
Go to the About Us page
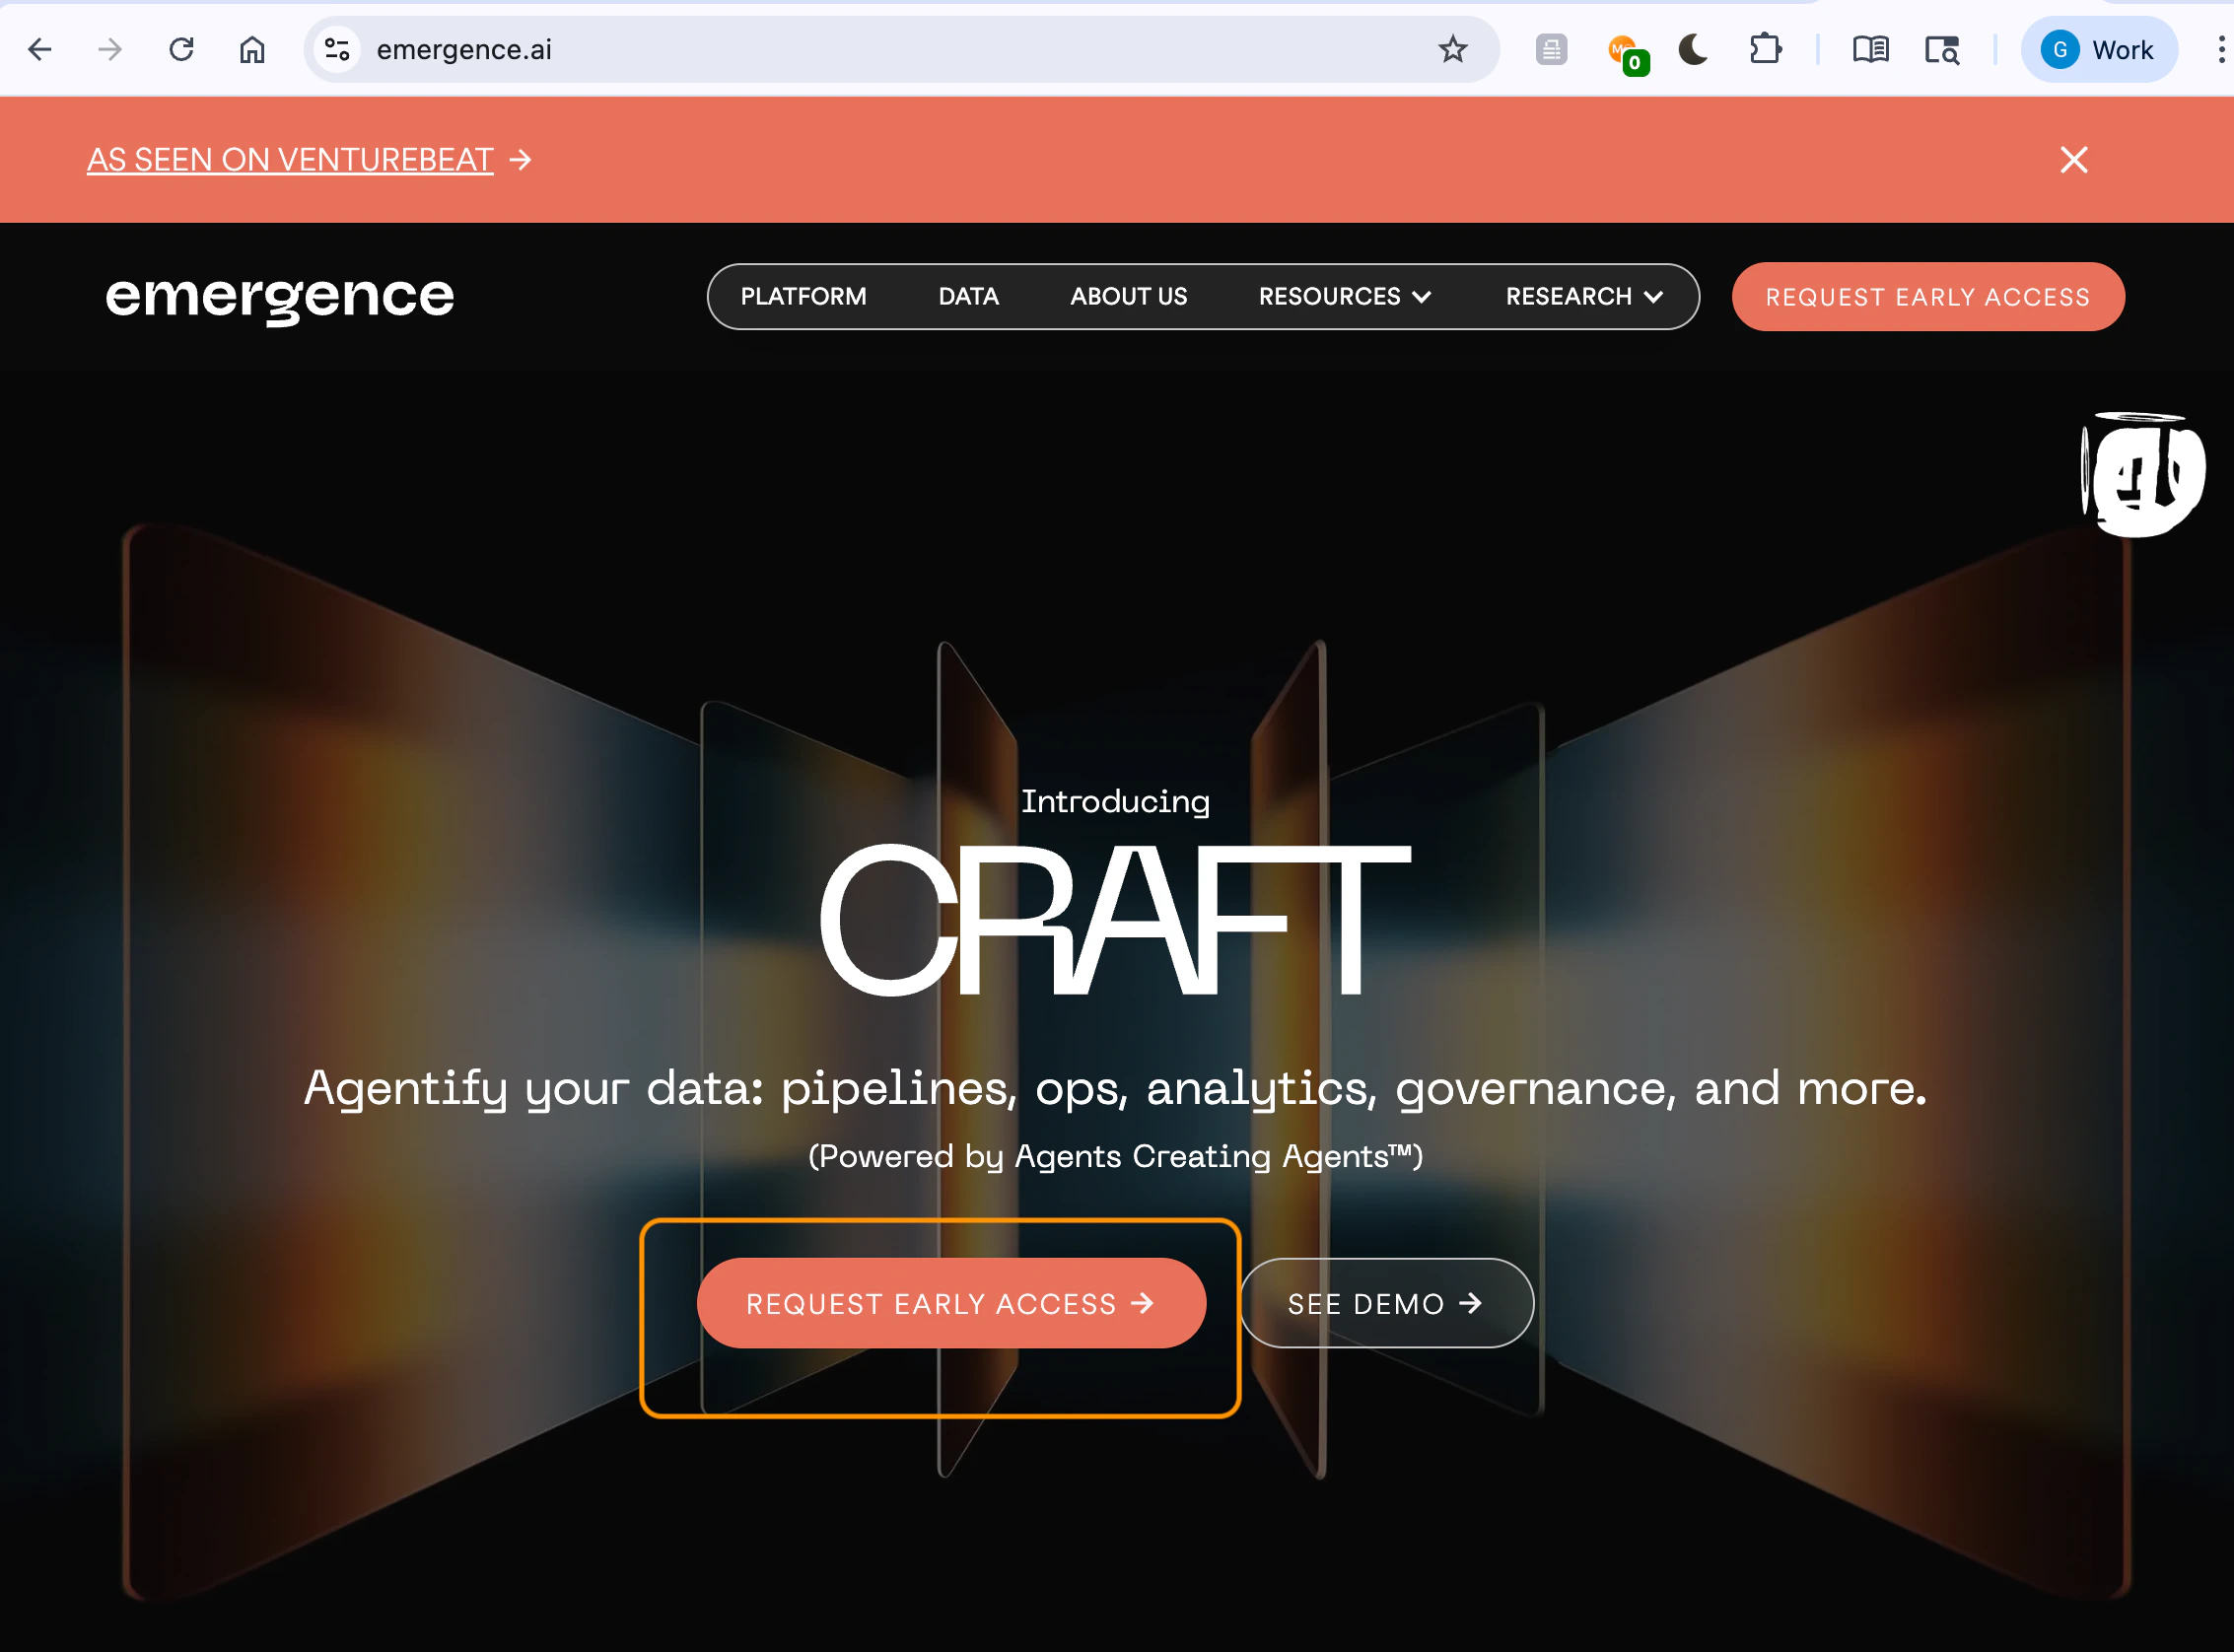tap(1128, 297)
